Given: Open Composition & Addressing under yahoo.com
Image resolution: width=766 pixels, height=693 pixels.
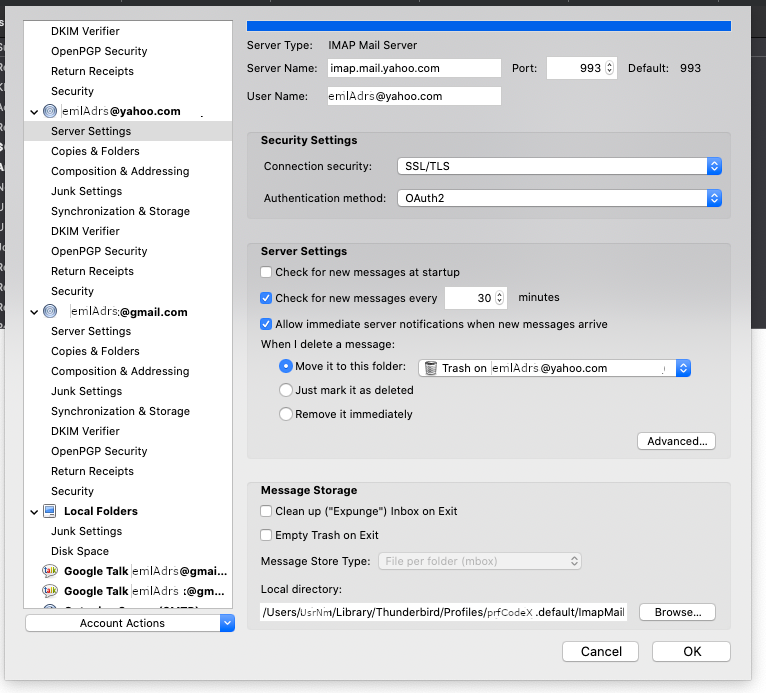Looking at the screenshot, I should [x=128, y=171].
